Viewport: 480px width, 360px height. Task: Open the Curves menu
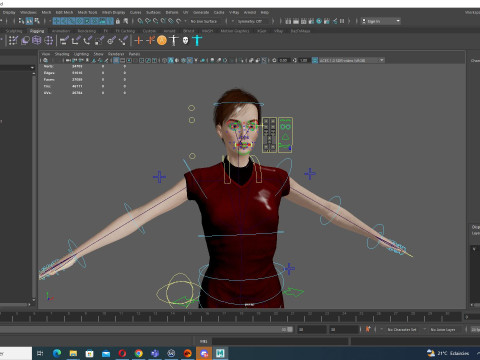click(x=135, y=12)
